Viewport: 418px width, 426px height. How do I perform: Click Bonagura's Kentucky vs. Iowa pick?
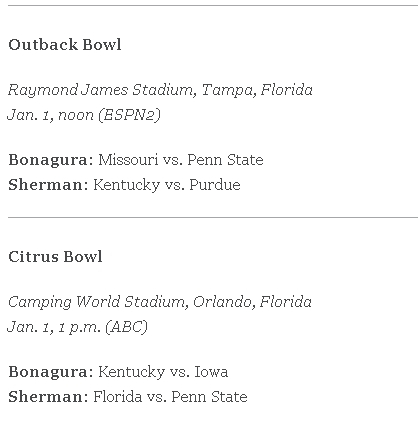(x=163, y=372)
